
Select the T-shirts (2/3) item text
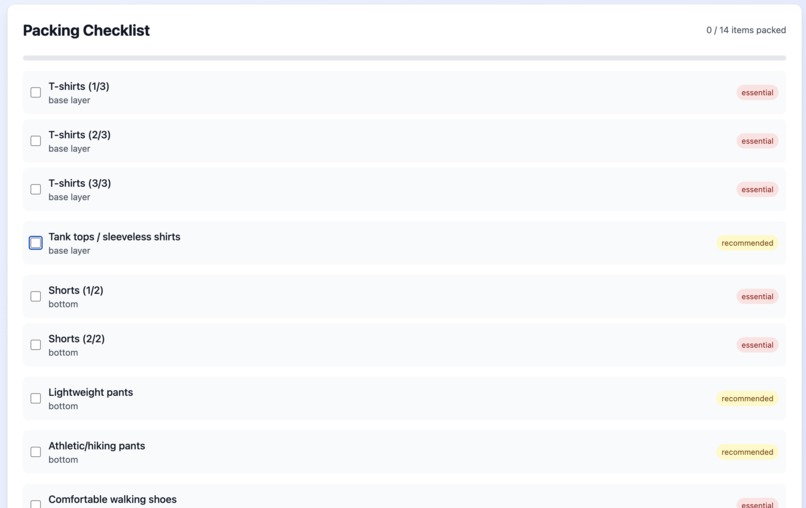[x=79, y=134]
